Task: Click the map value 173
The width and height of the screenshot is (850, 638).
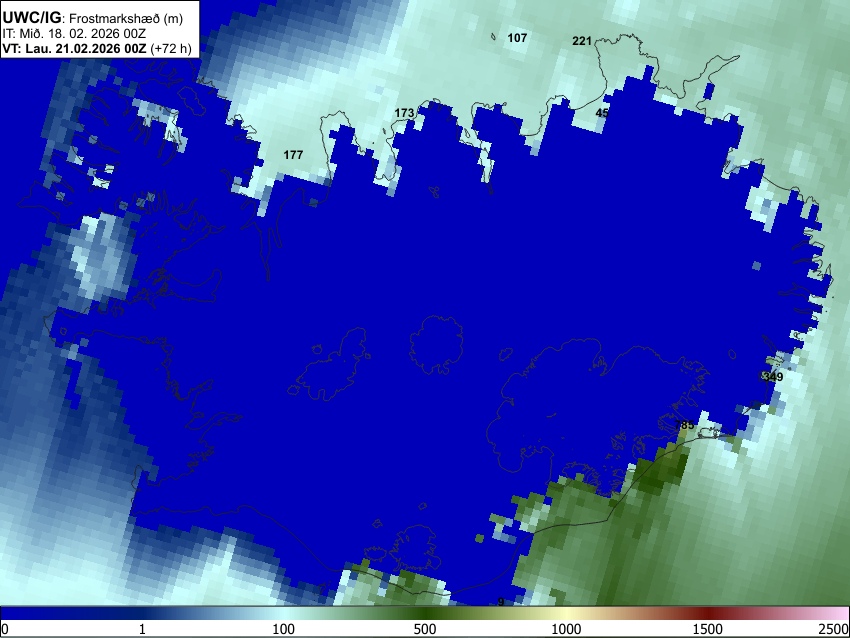Action: coord(404,113)
